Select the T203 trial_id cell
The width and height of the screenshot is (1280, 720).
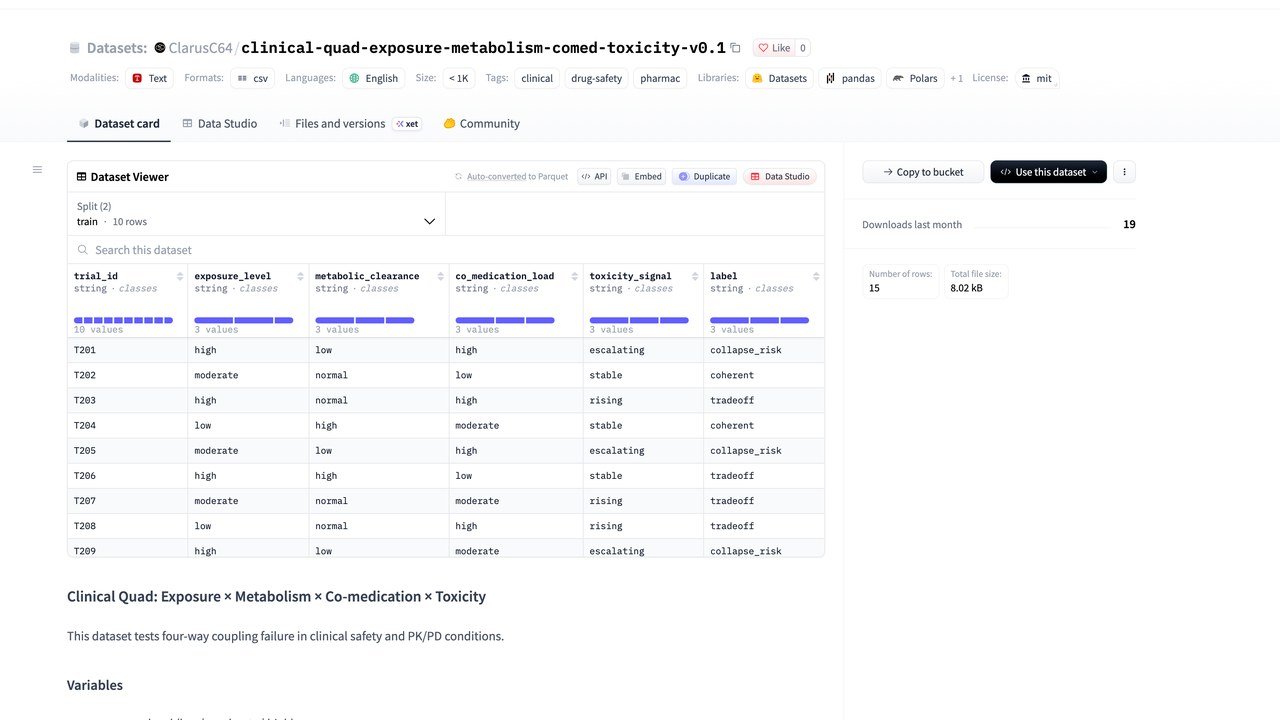tap(128, 400)
